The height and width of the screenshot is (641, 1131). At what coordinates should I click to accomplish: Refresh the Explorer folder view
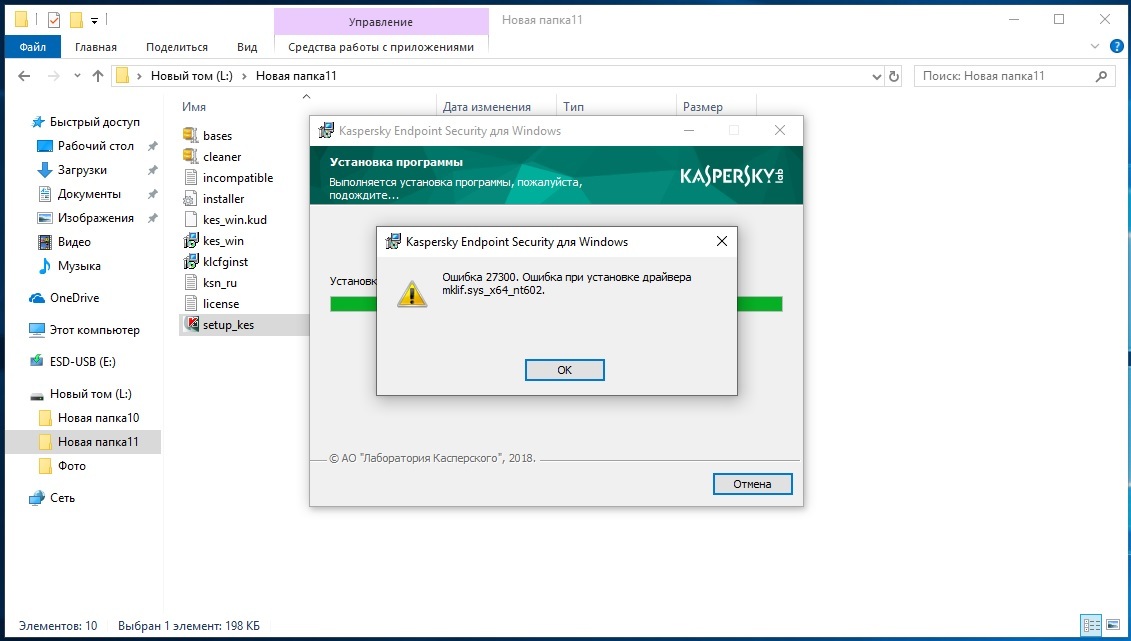pos(894,76)
